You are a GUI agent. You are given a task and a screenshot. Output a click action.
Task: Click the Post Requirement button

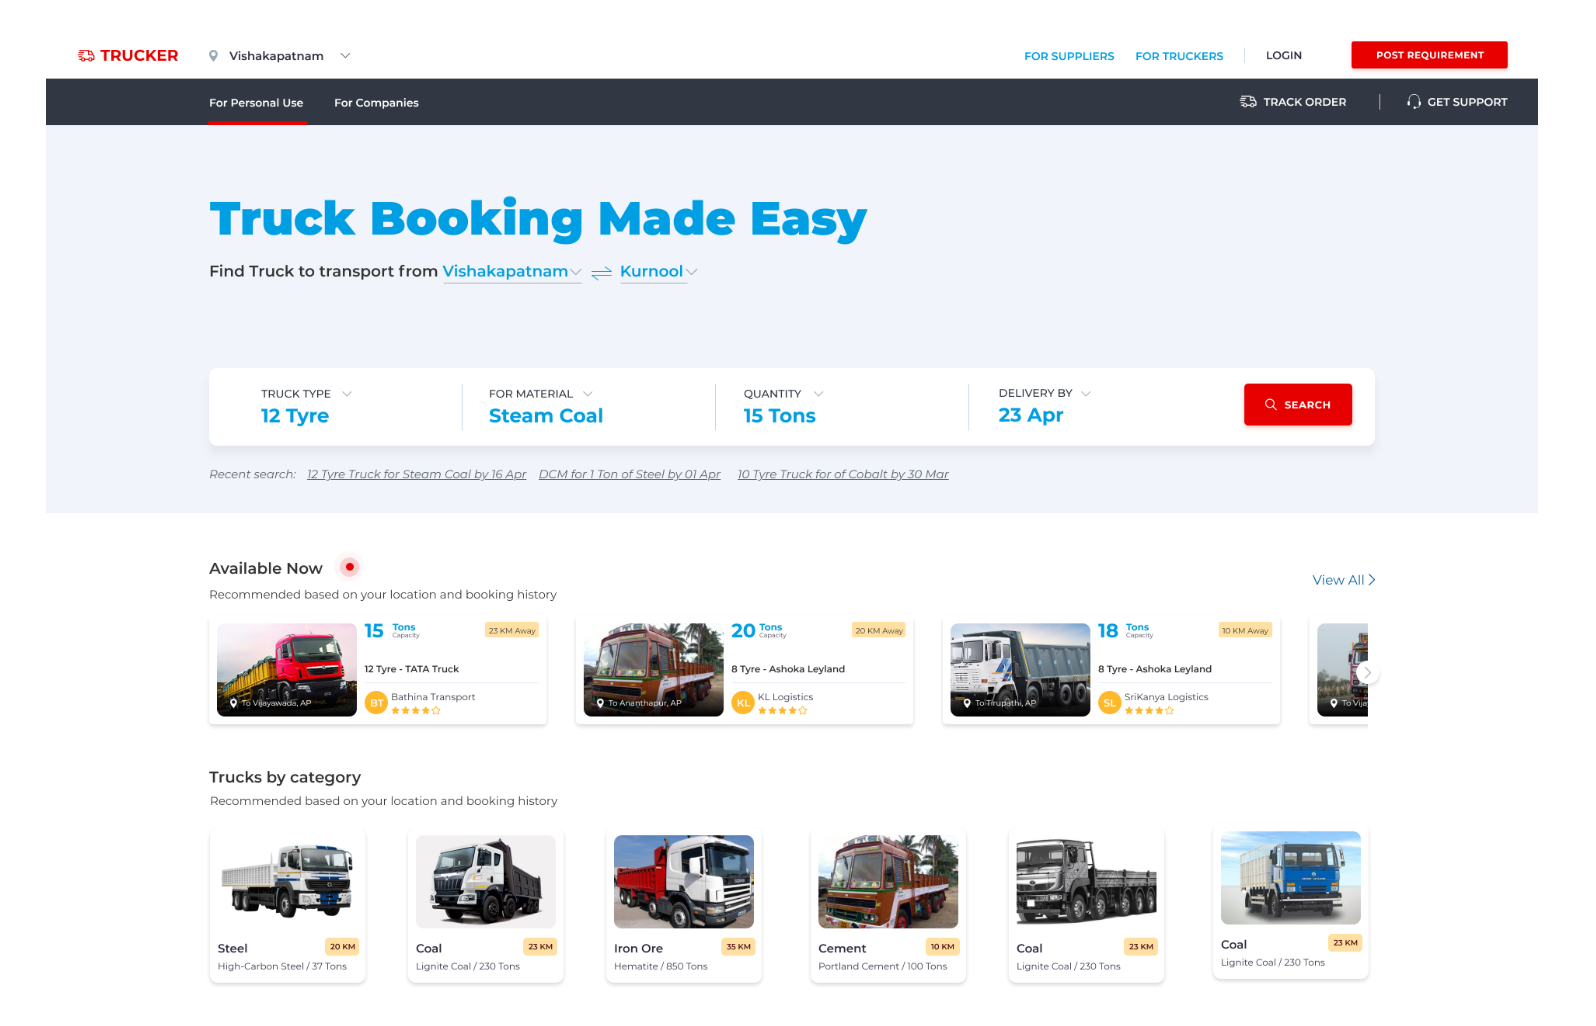pyautogui.click(x=1428, y=55)
